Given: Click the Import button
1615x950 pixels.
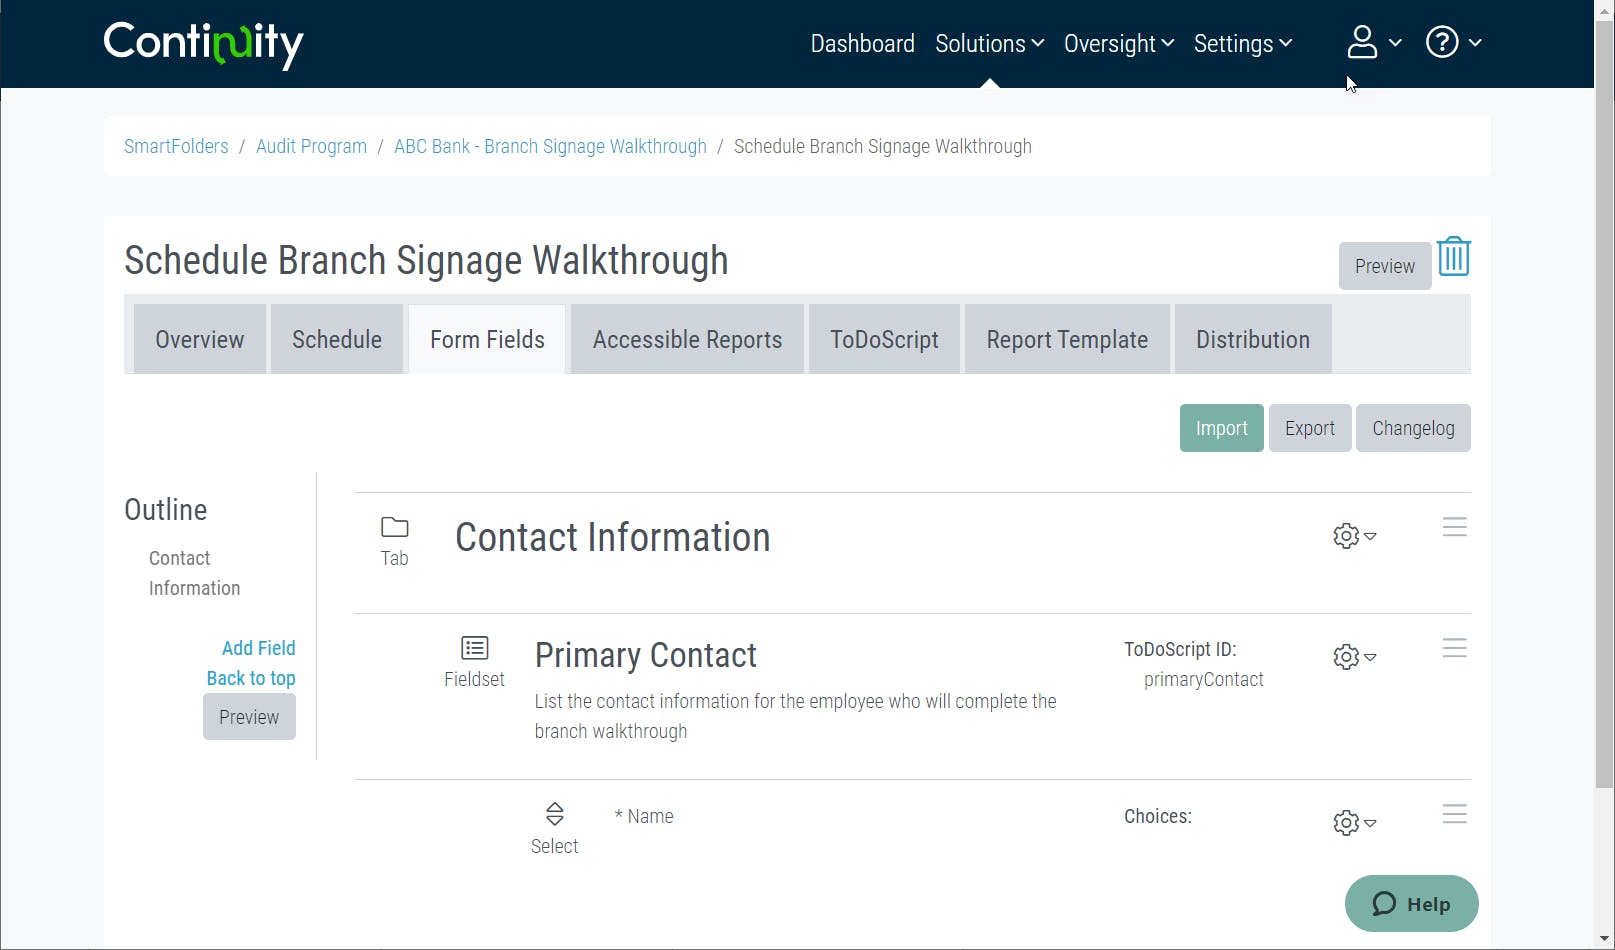Looking at the screenshot, I should point(1221,428).
